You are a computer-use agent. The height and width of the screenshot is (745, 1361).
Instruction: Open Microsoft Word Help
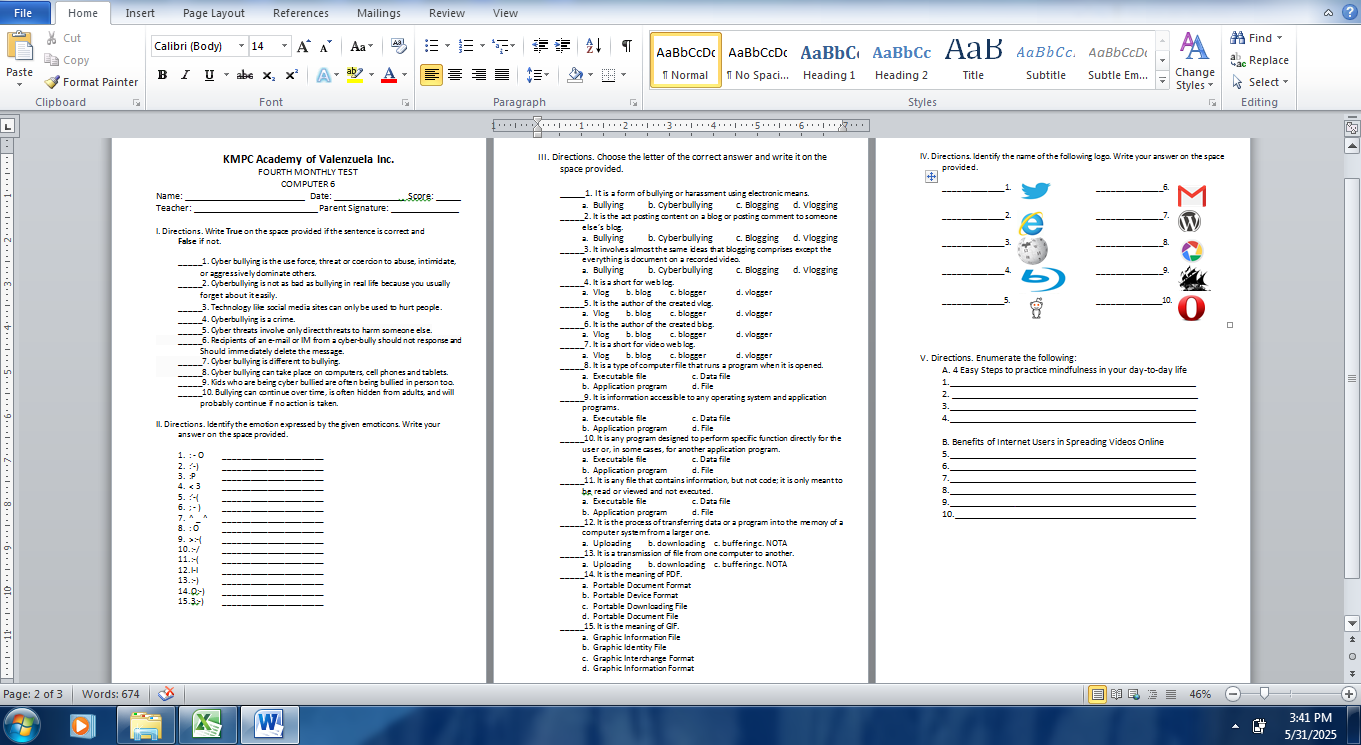tap(1349, 13)
